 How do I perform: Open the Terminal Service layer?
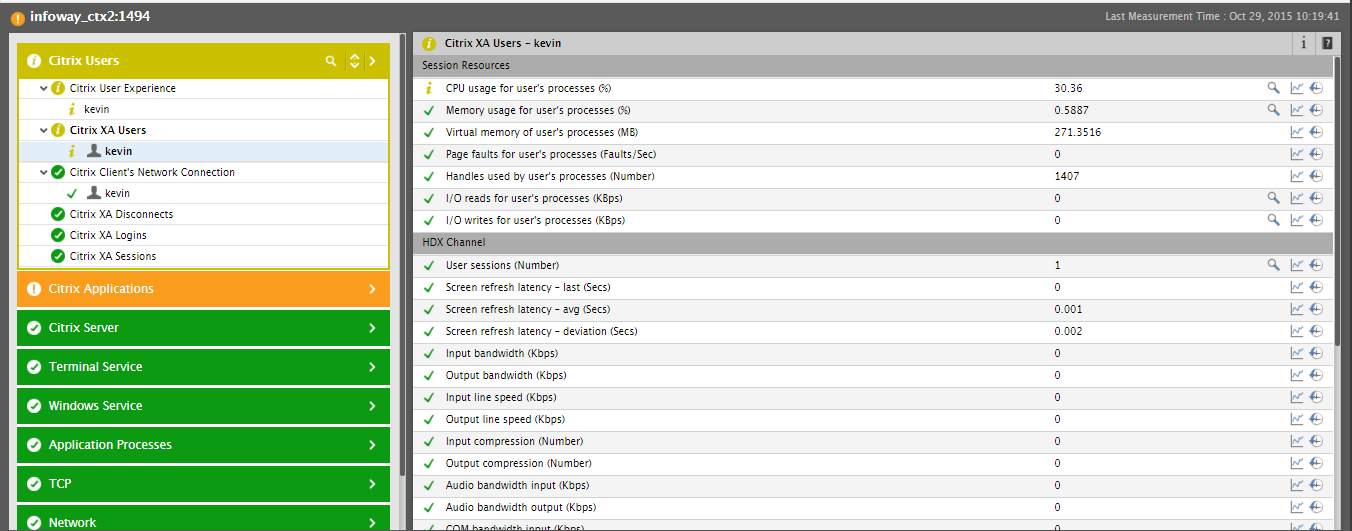click(203, 366)
